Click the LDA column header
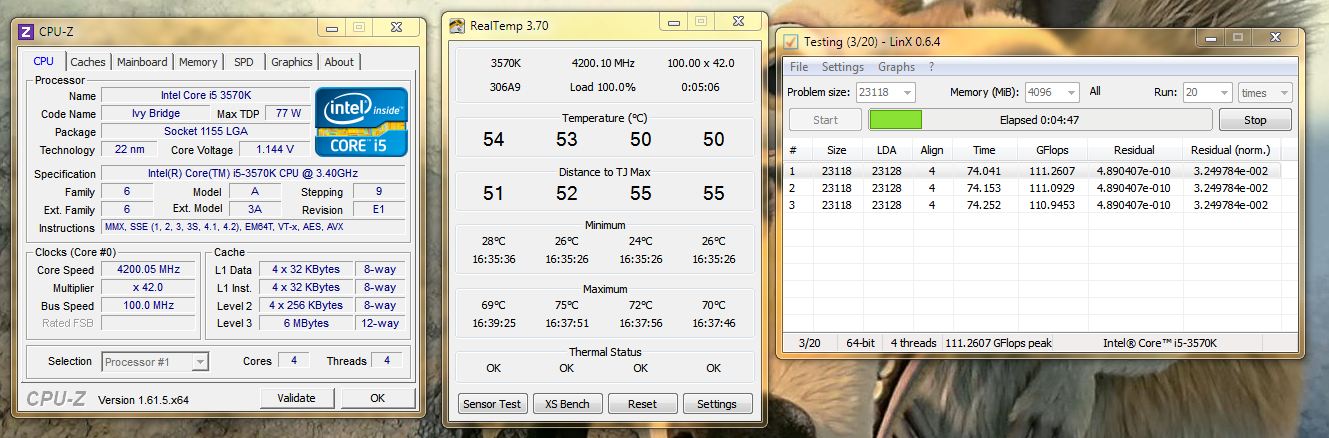1329x438 pixels. [x=886, y=150]
